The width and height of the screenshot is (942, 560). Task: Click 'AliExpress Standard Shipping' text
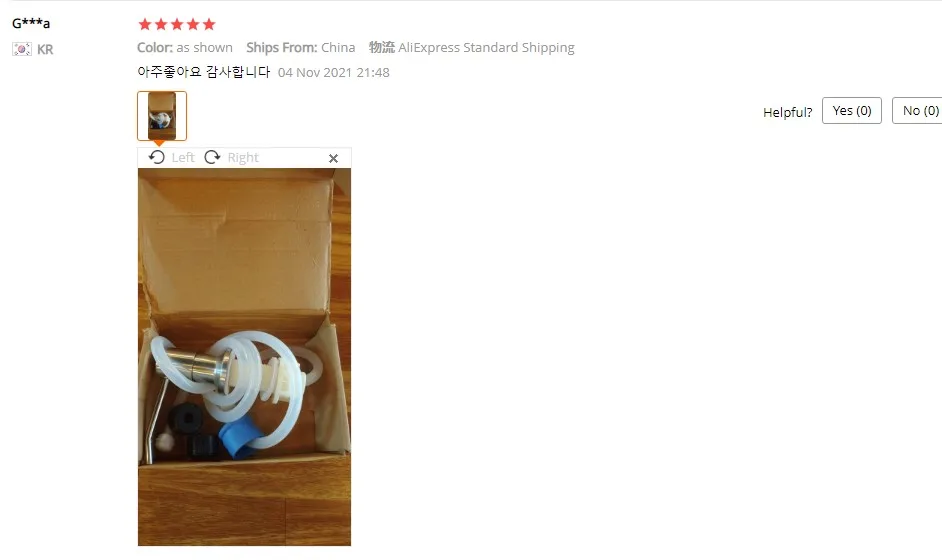pos(486,47)
